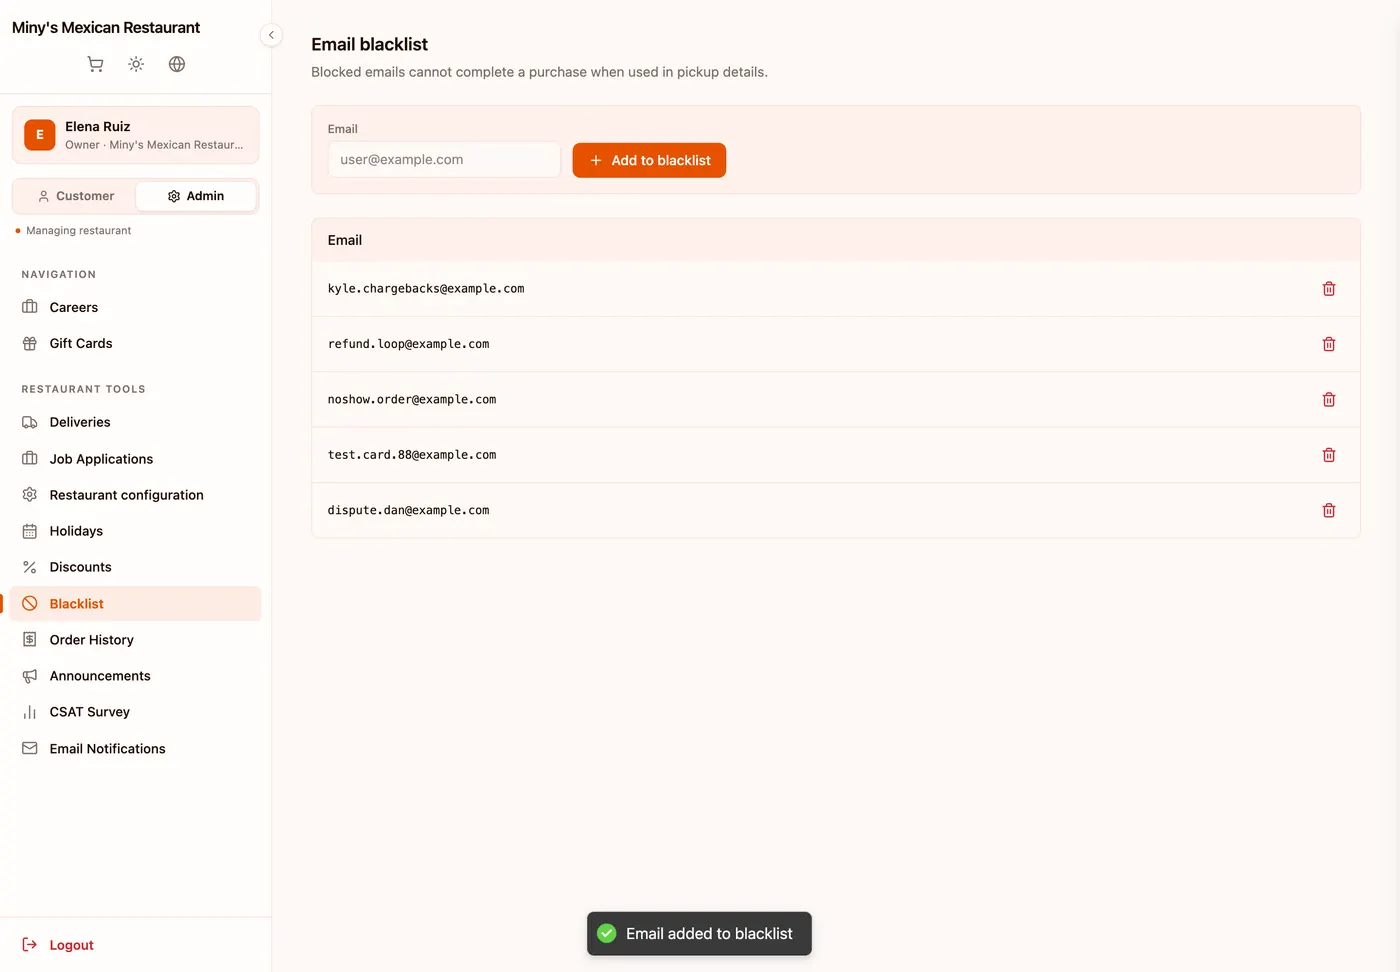Switch to Admin mode
The height and width of the screenshot is (972, 1400).
coord(196,196)
